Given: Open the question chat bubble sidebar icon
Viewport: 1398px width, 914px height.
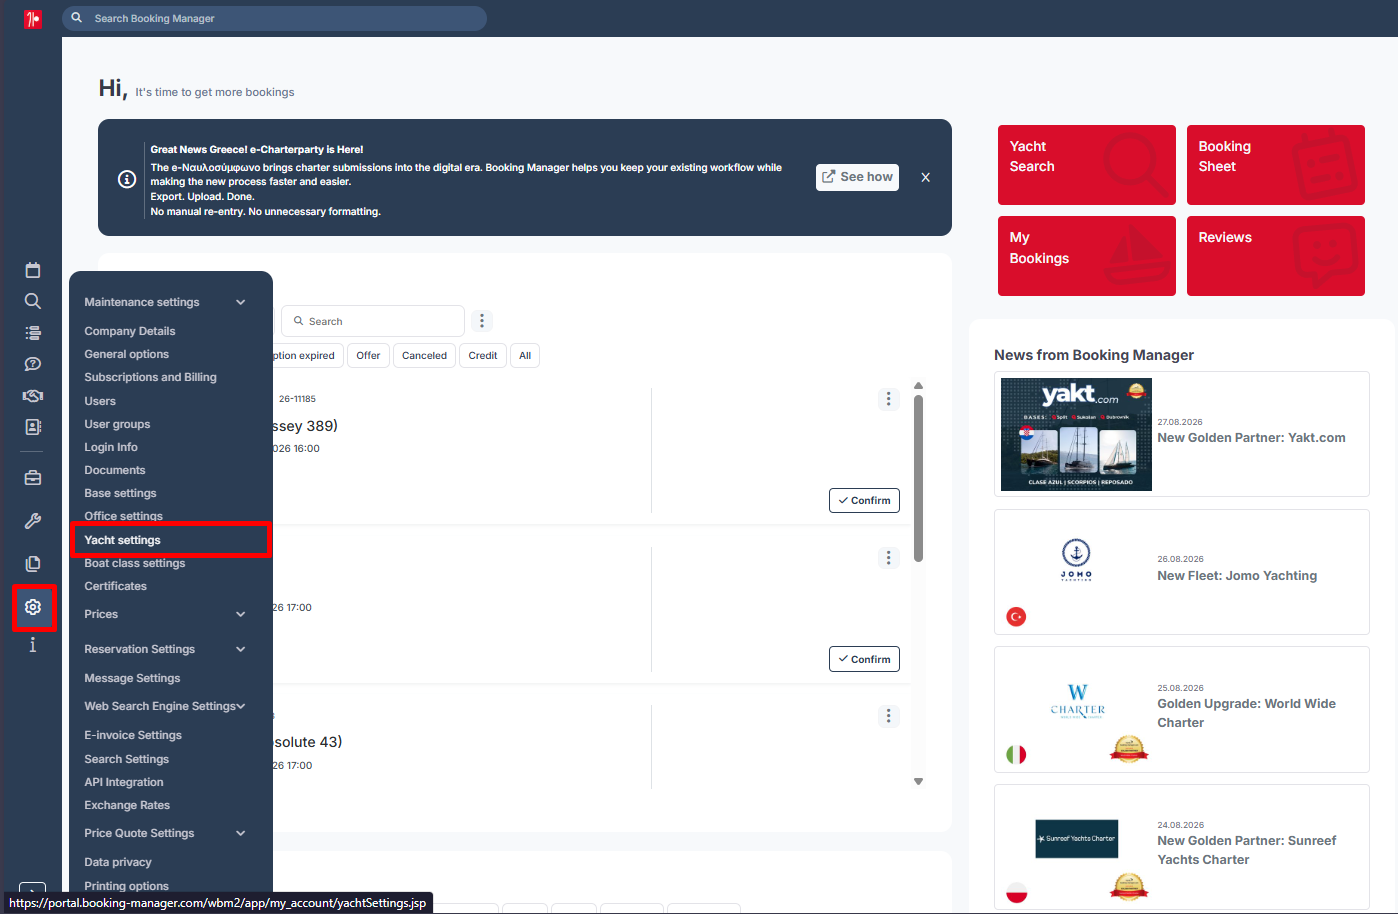Looking at the screenshot, I should click(33, 364).
